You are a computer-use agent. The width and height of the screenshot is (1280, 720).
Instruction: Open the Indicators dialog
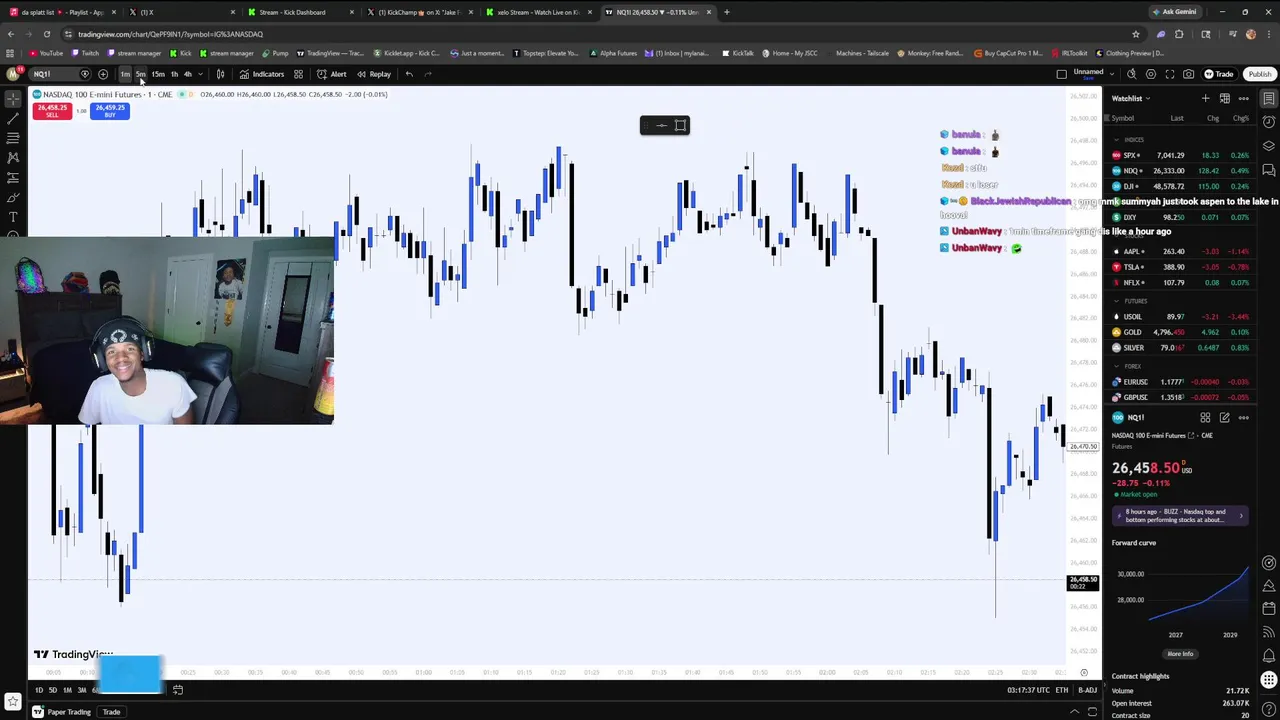click(x=262, y=74)
